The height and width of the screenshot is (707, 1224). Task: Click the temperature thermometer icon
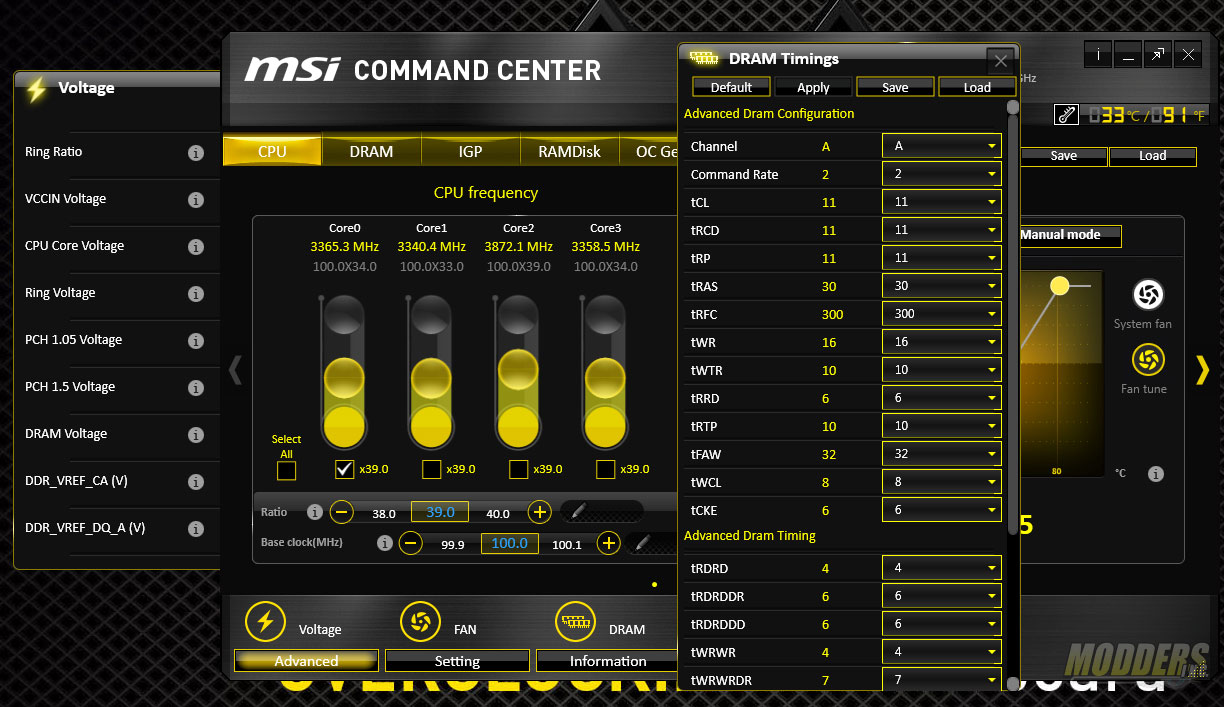(x=1067, y=115)
